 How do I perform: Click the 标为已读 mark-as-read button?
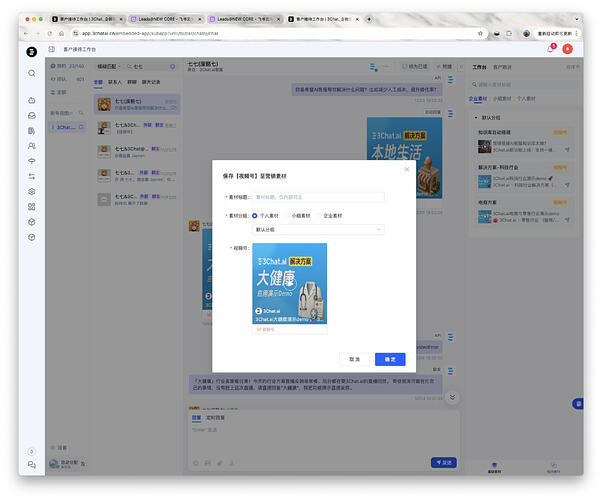[414, 66]
